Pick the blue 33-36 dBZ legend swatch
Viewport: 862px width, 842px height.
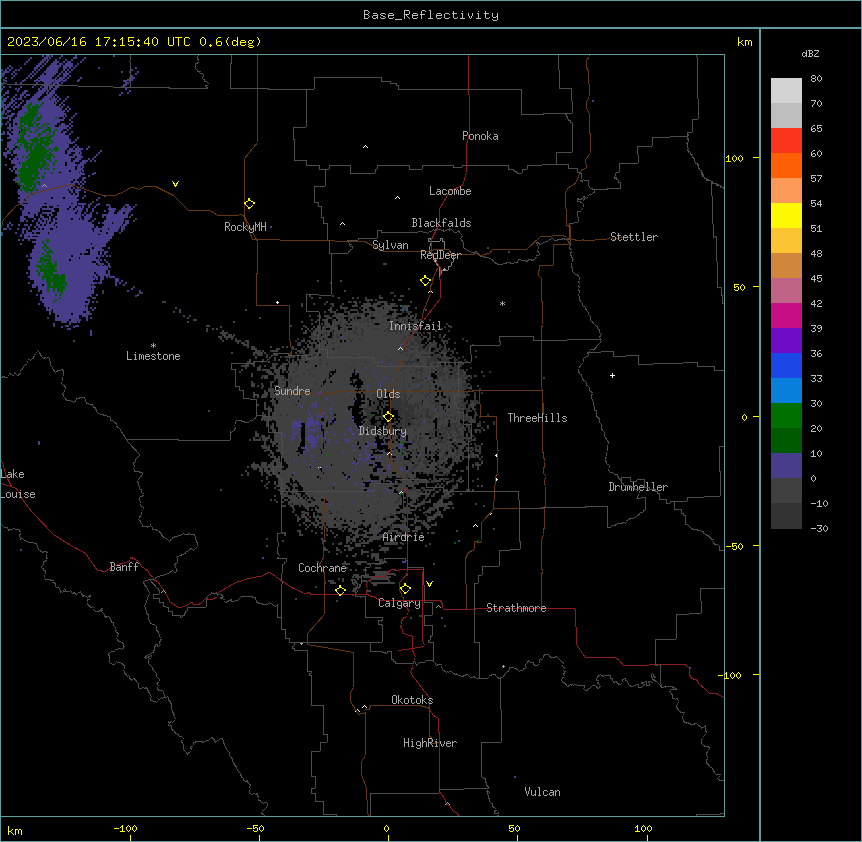point(786,365)
